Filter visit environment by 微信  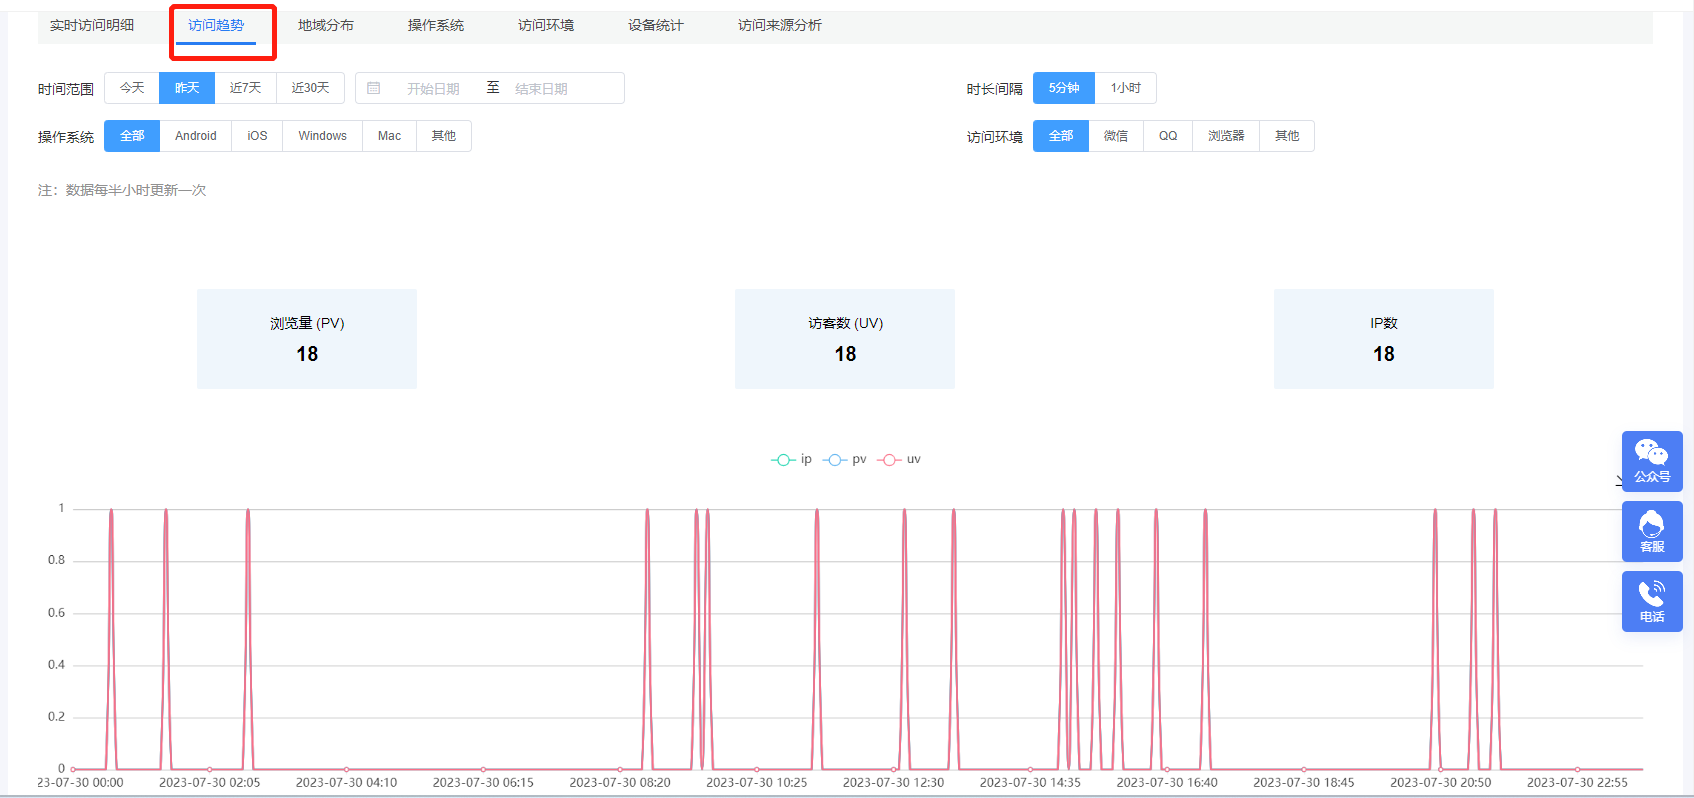(1115, 136)
